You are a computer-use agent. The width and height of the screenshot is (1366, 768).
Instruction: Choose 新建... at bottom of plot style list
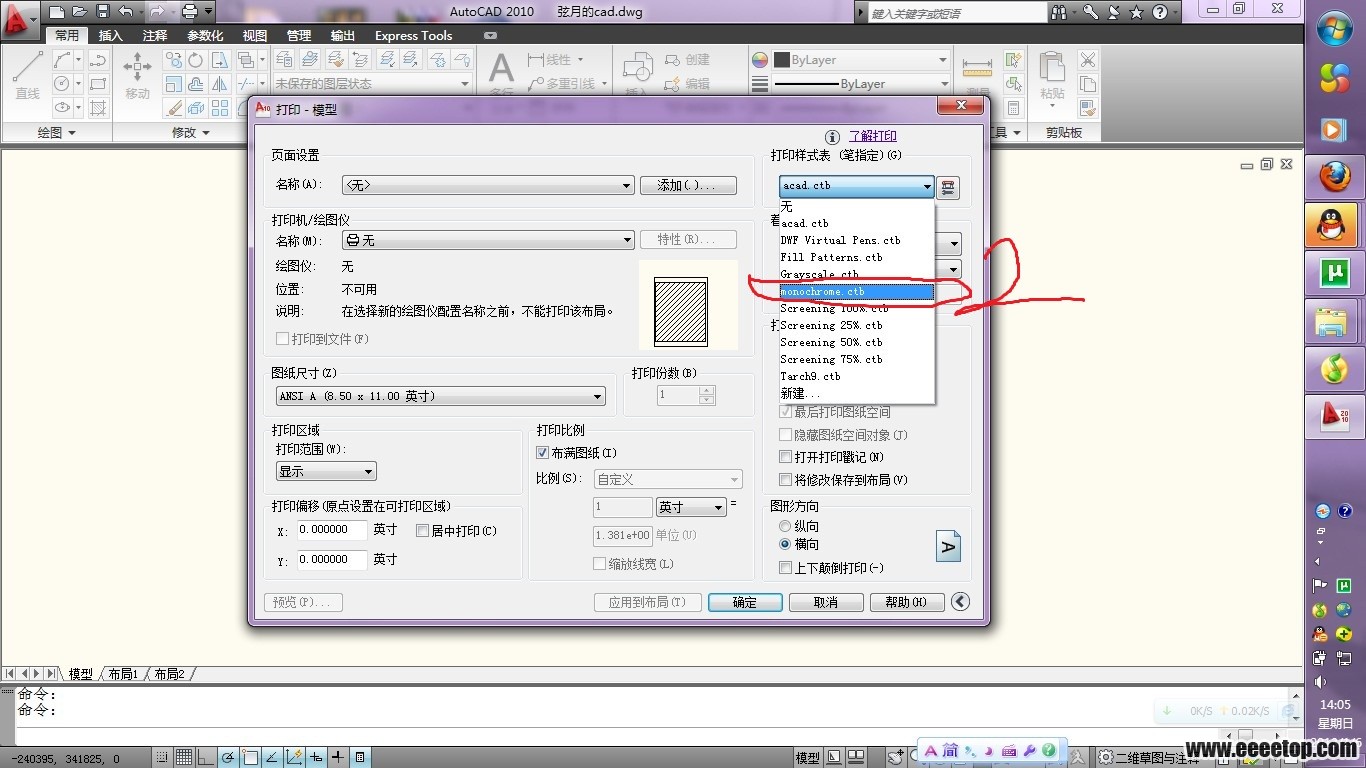click(x=856, y=393)
